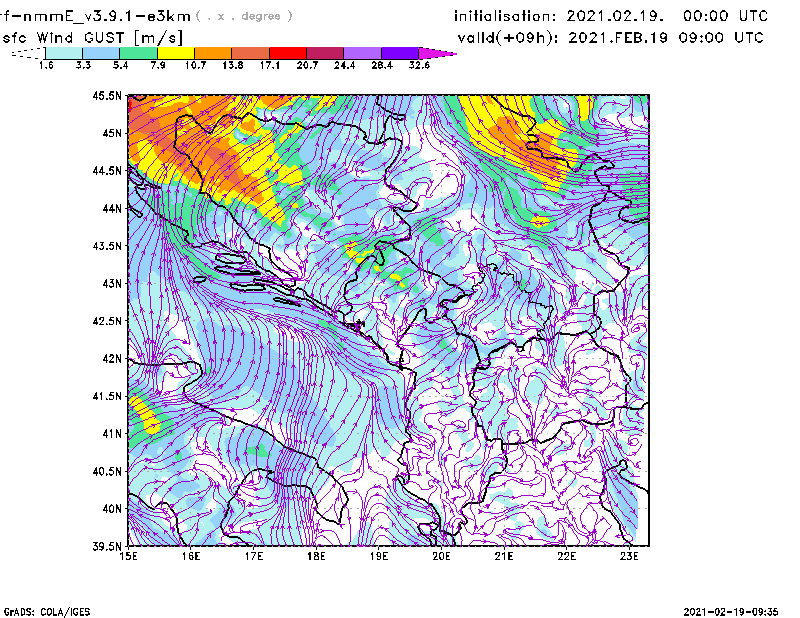
Task: Click the dashed white swatch below 1.6
Action: pyautogui.click(x=28, y=53)
